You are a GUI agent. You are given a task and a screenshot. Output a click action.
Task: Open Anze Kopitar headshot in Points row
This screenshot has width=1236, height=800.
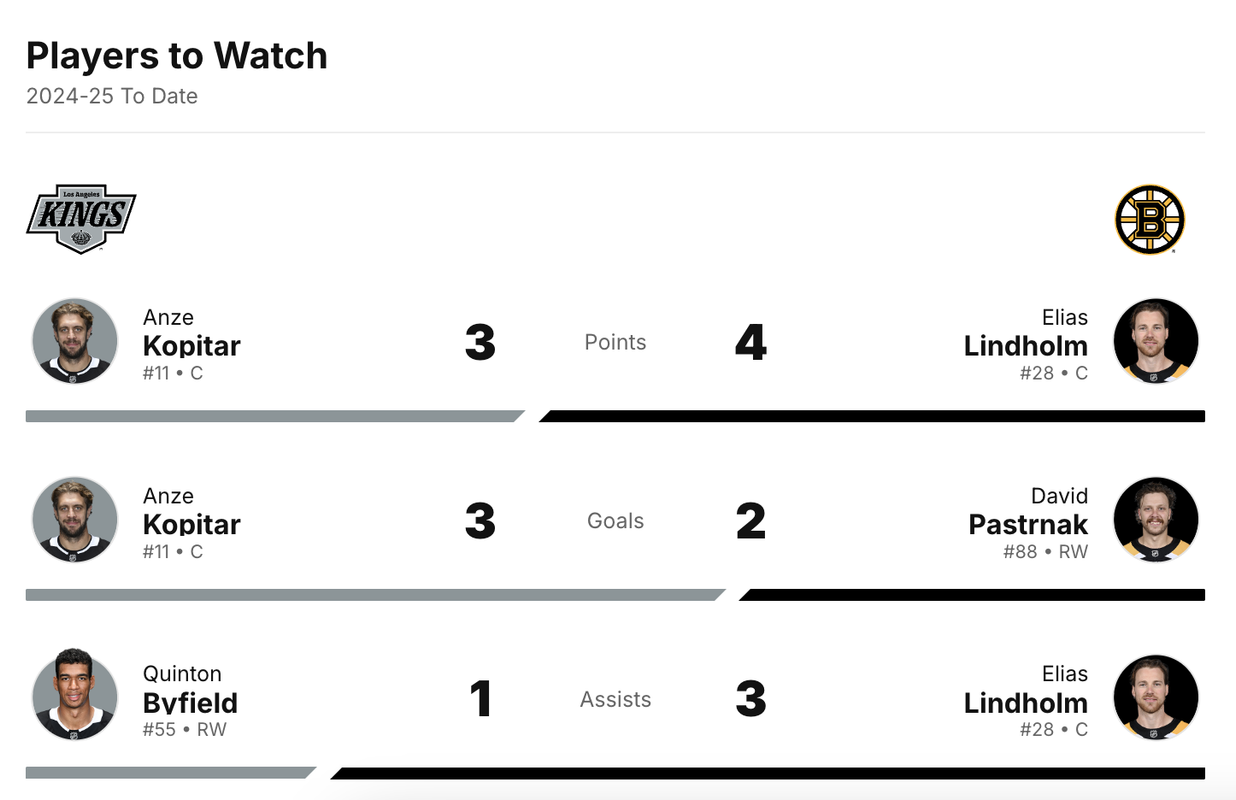click(75, 341)
